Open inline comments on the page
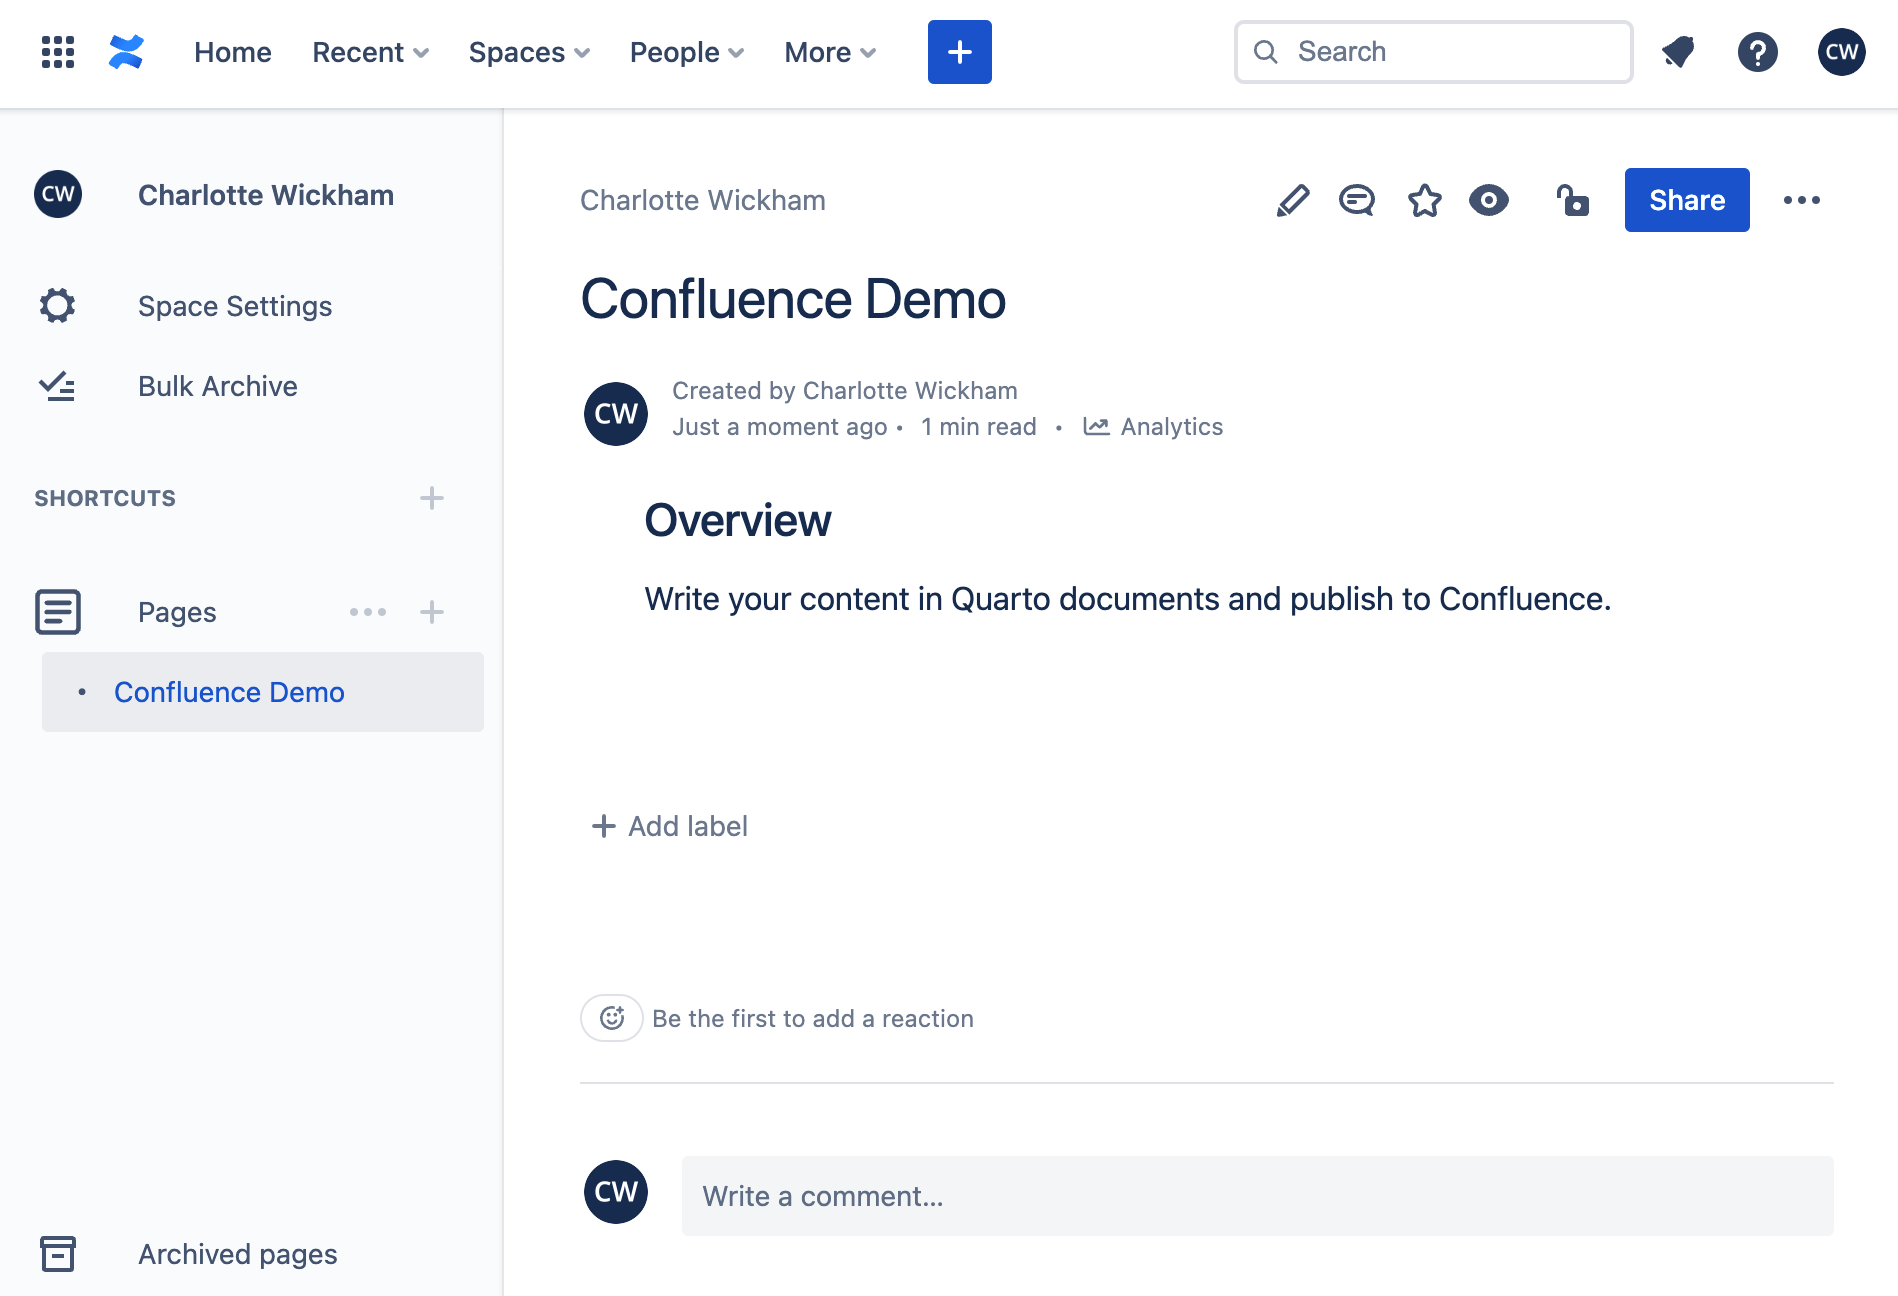This screenshot has width=1898, height=1296. 1357,200
